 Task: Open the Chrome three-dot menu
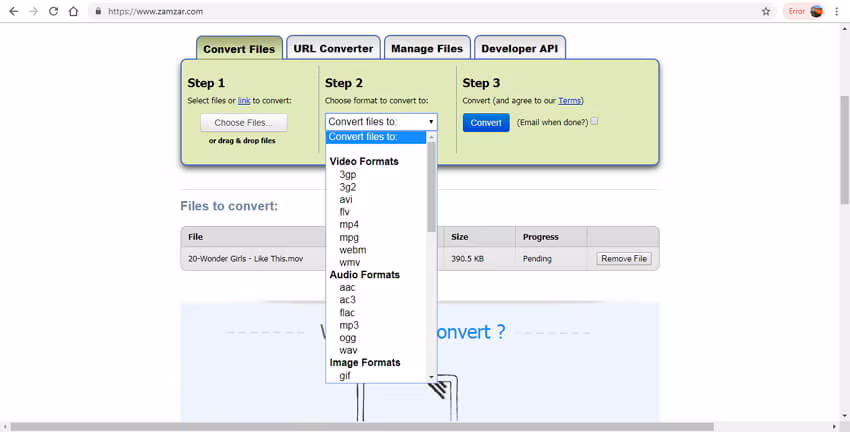point(837,11)
